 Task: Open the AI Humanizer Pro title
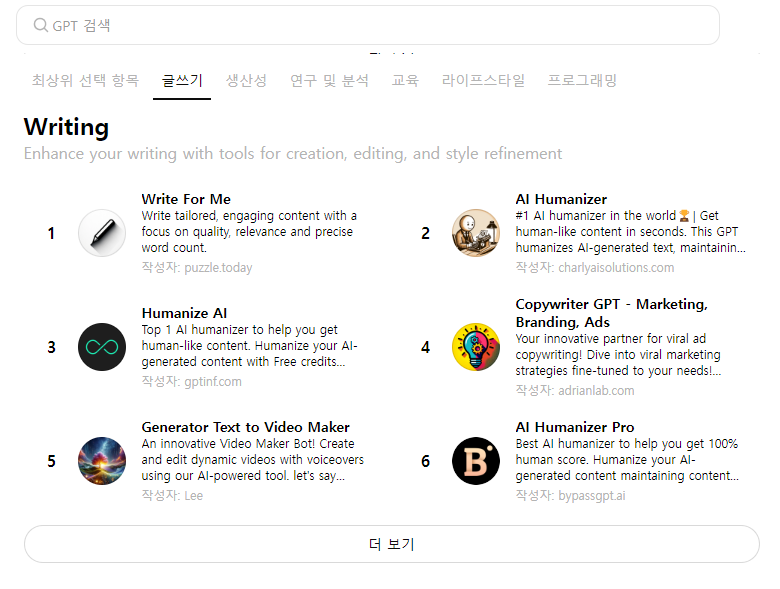click(575, 427)
